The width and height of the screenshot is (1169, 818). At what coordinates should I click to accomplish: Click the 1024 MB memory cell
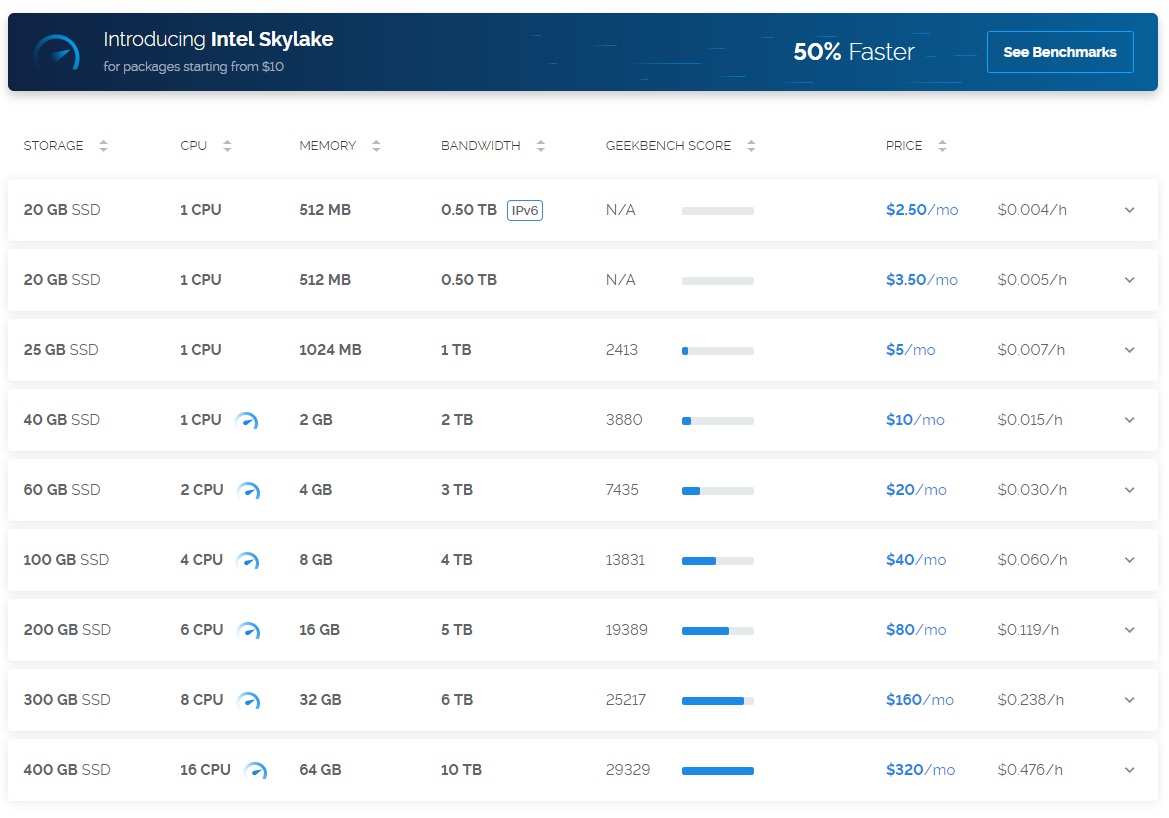point(330,350)
